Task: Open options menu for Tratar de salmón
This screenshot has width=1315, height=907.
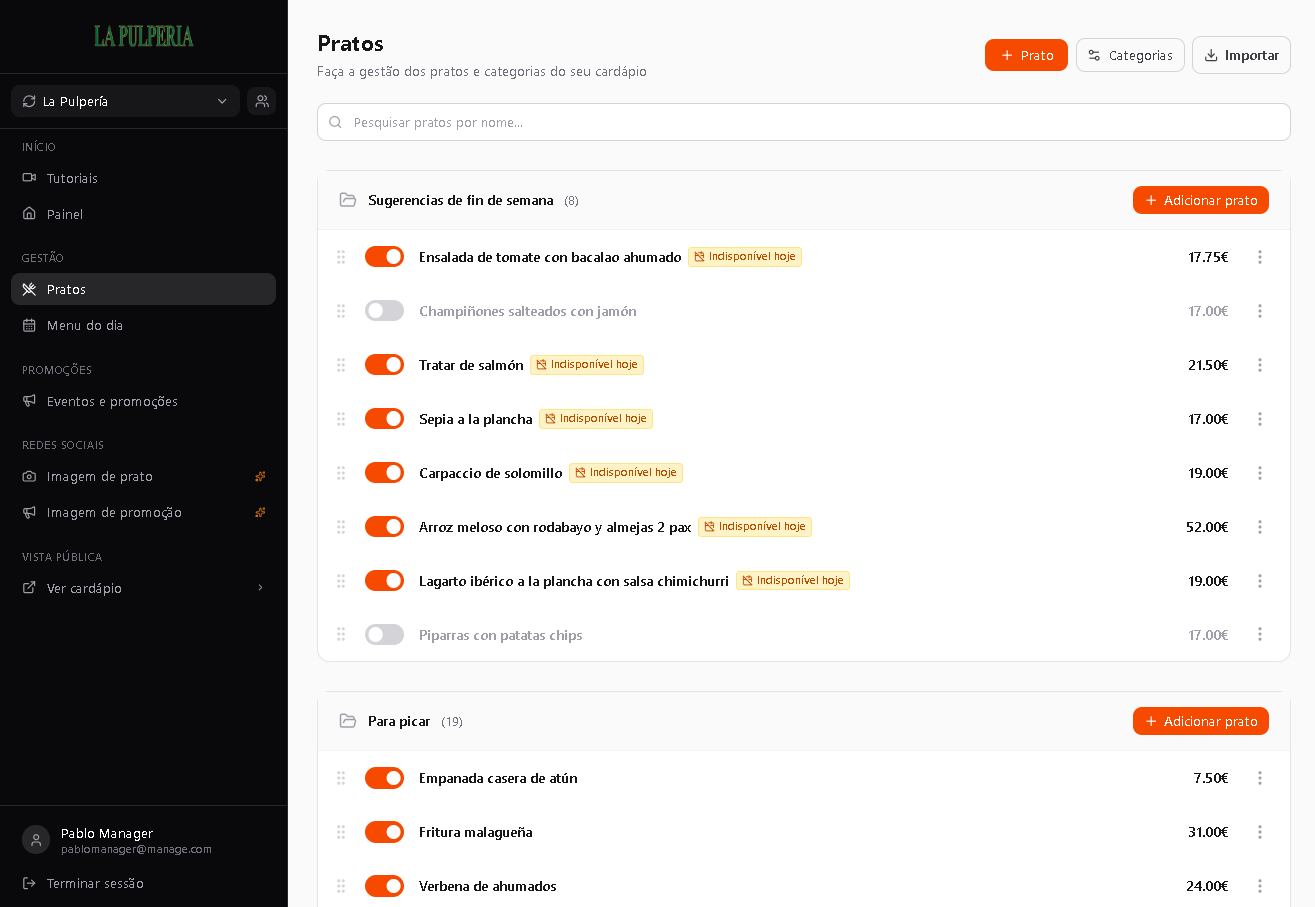Action: click(1260, 365)
